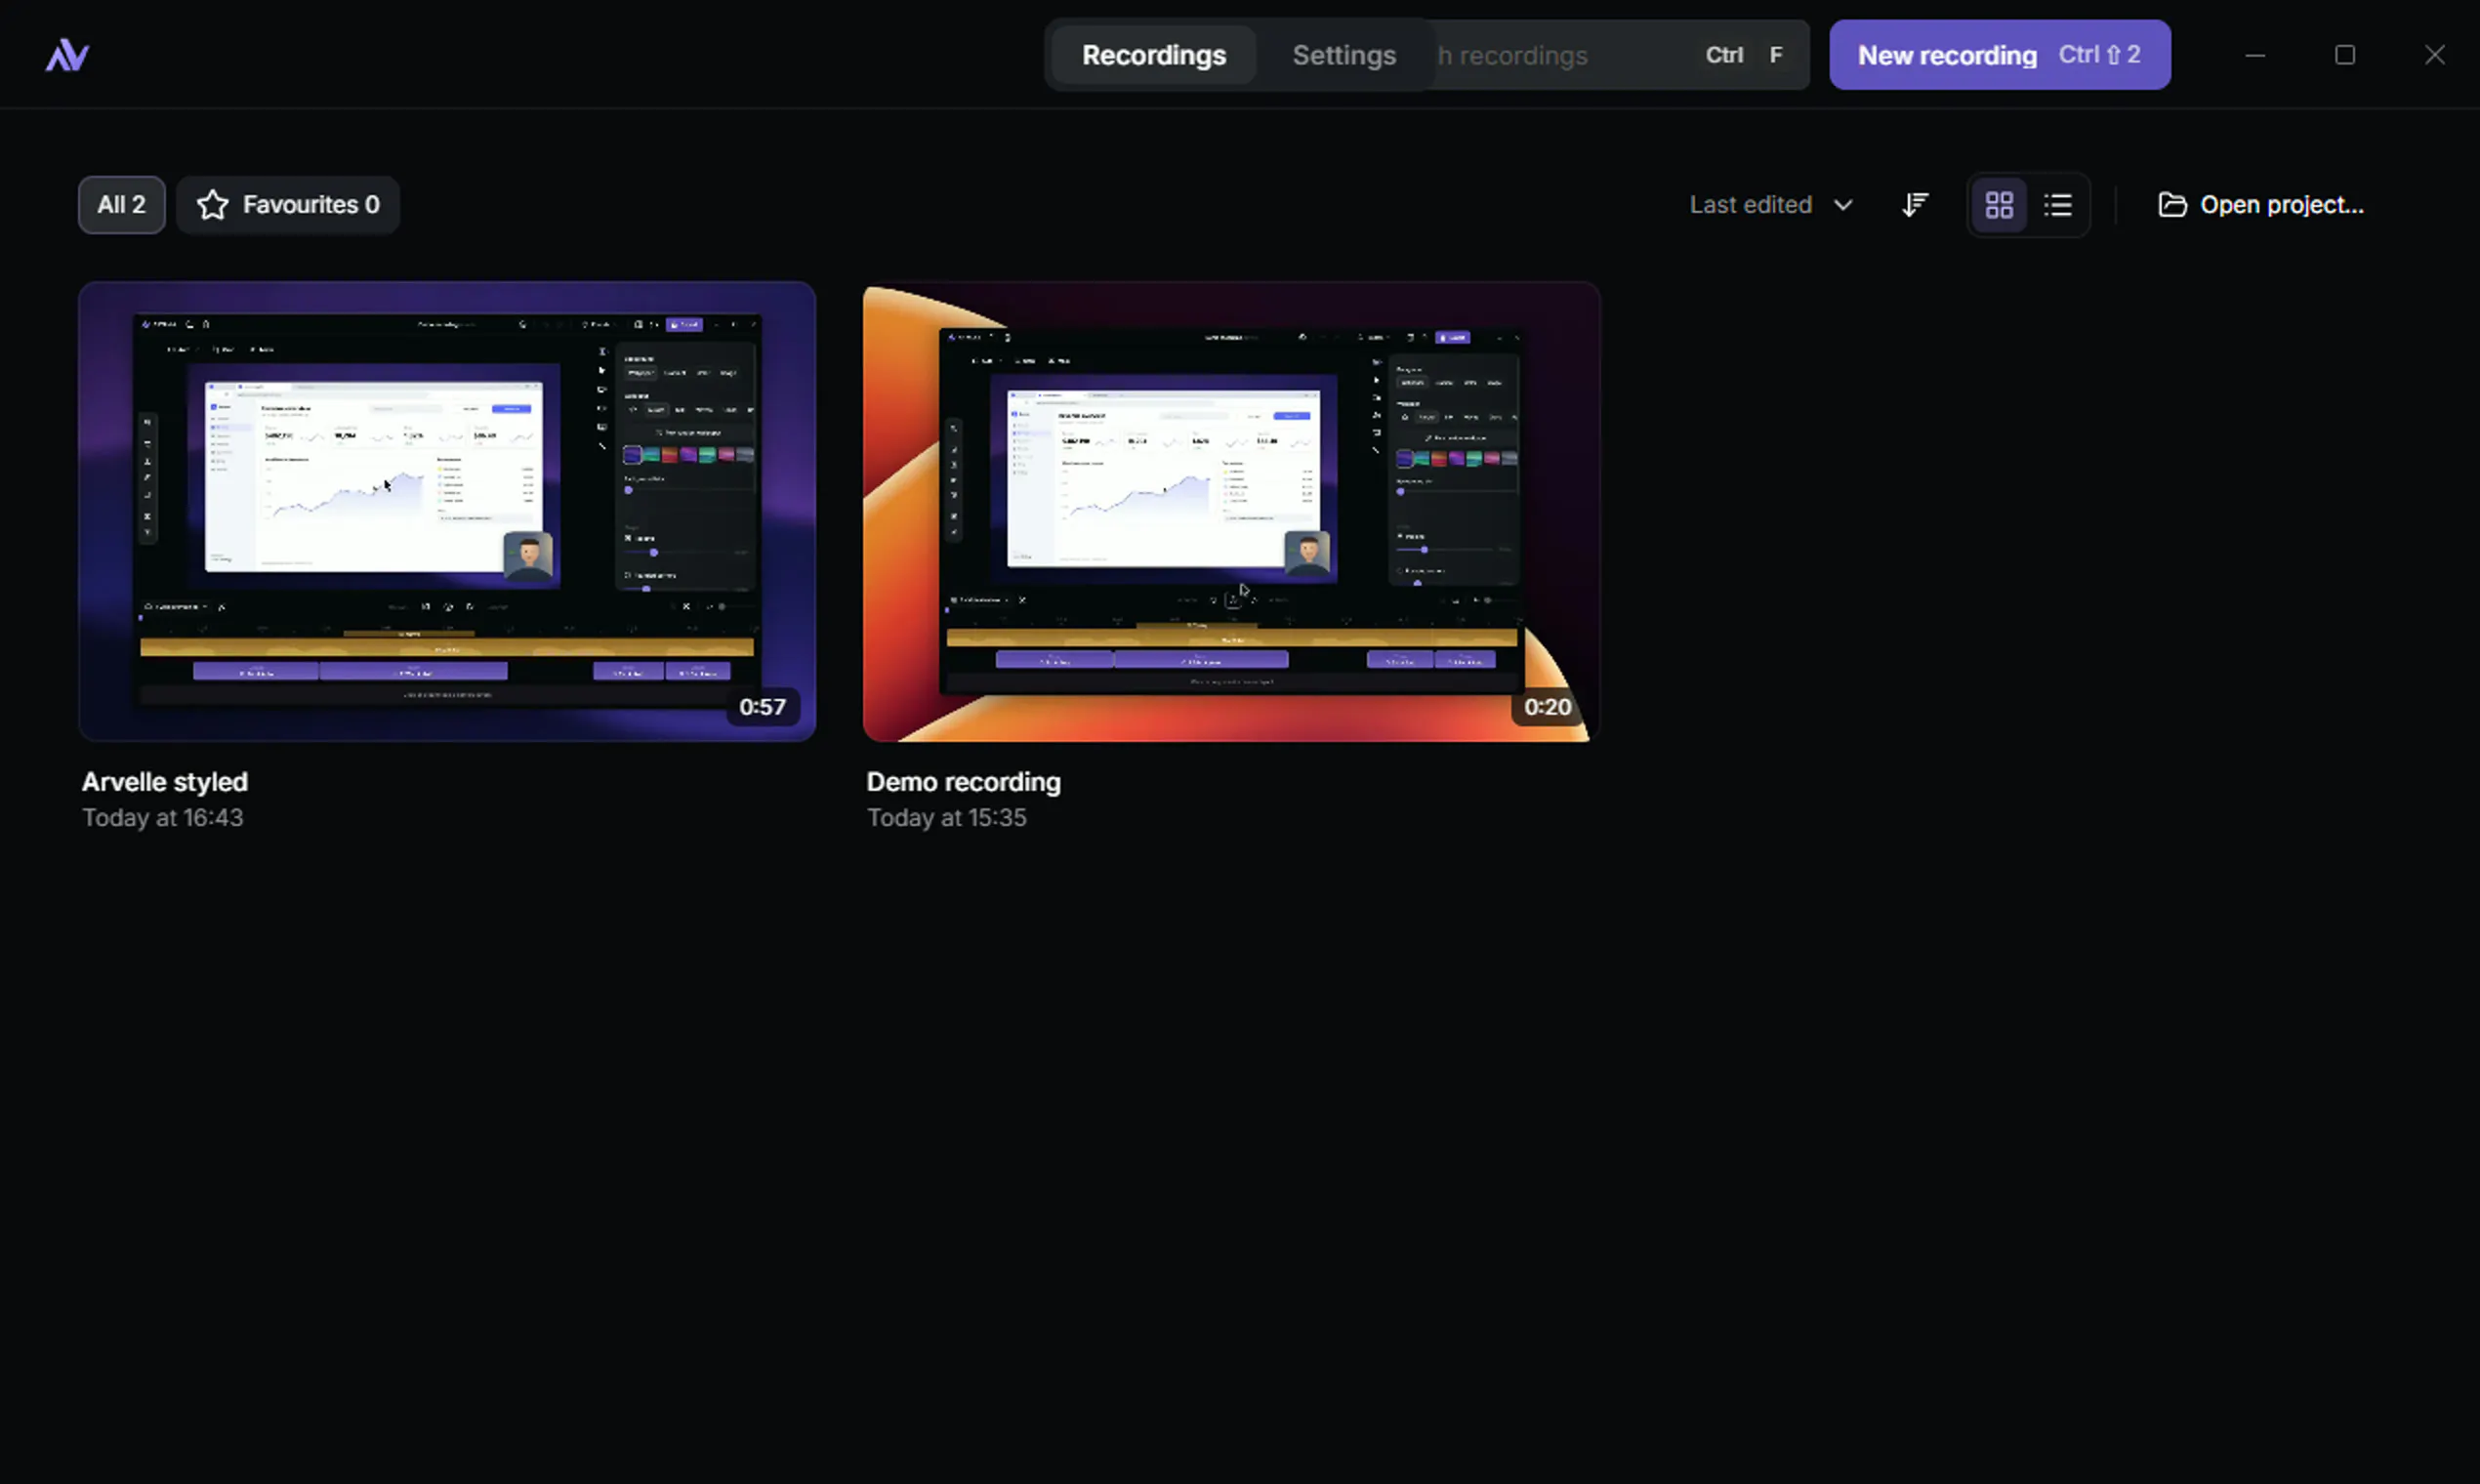Show the All 2 recordings filter
The width and height of the screenshot is (2480, 1484).
[x=122, y=205]
